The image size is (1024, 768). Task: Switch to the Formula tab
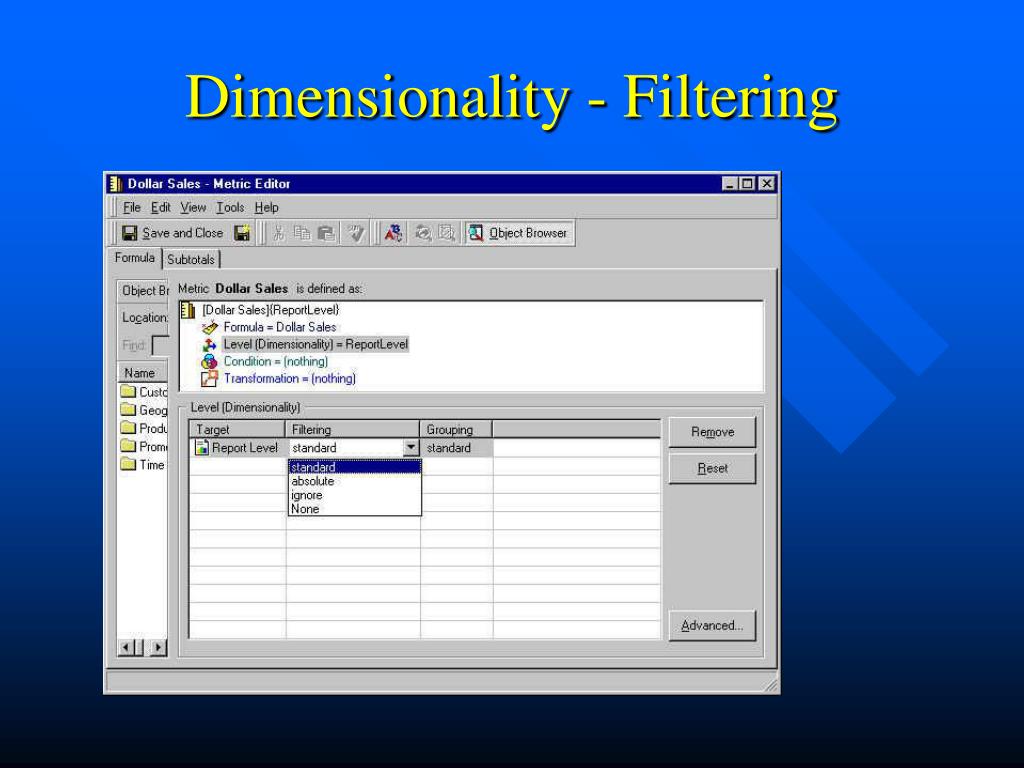coord(135,258)
